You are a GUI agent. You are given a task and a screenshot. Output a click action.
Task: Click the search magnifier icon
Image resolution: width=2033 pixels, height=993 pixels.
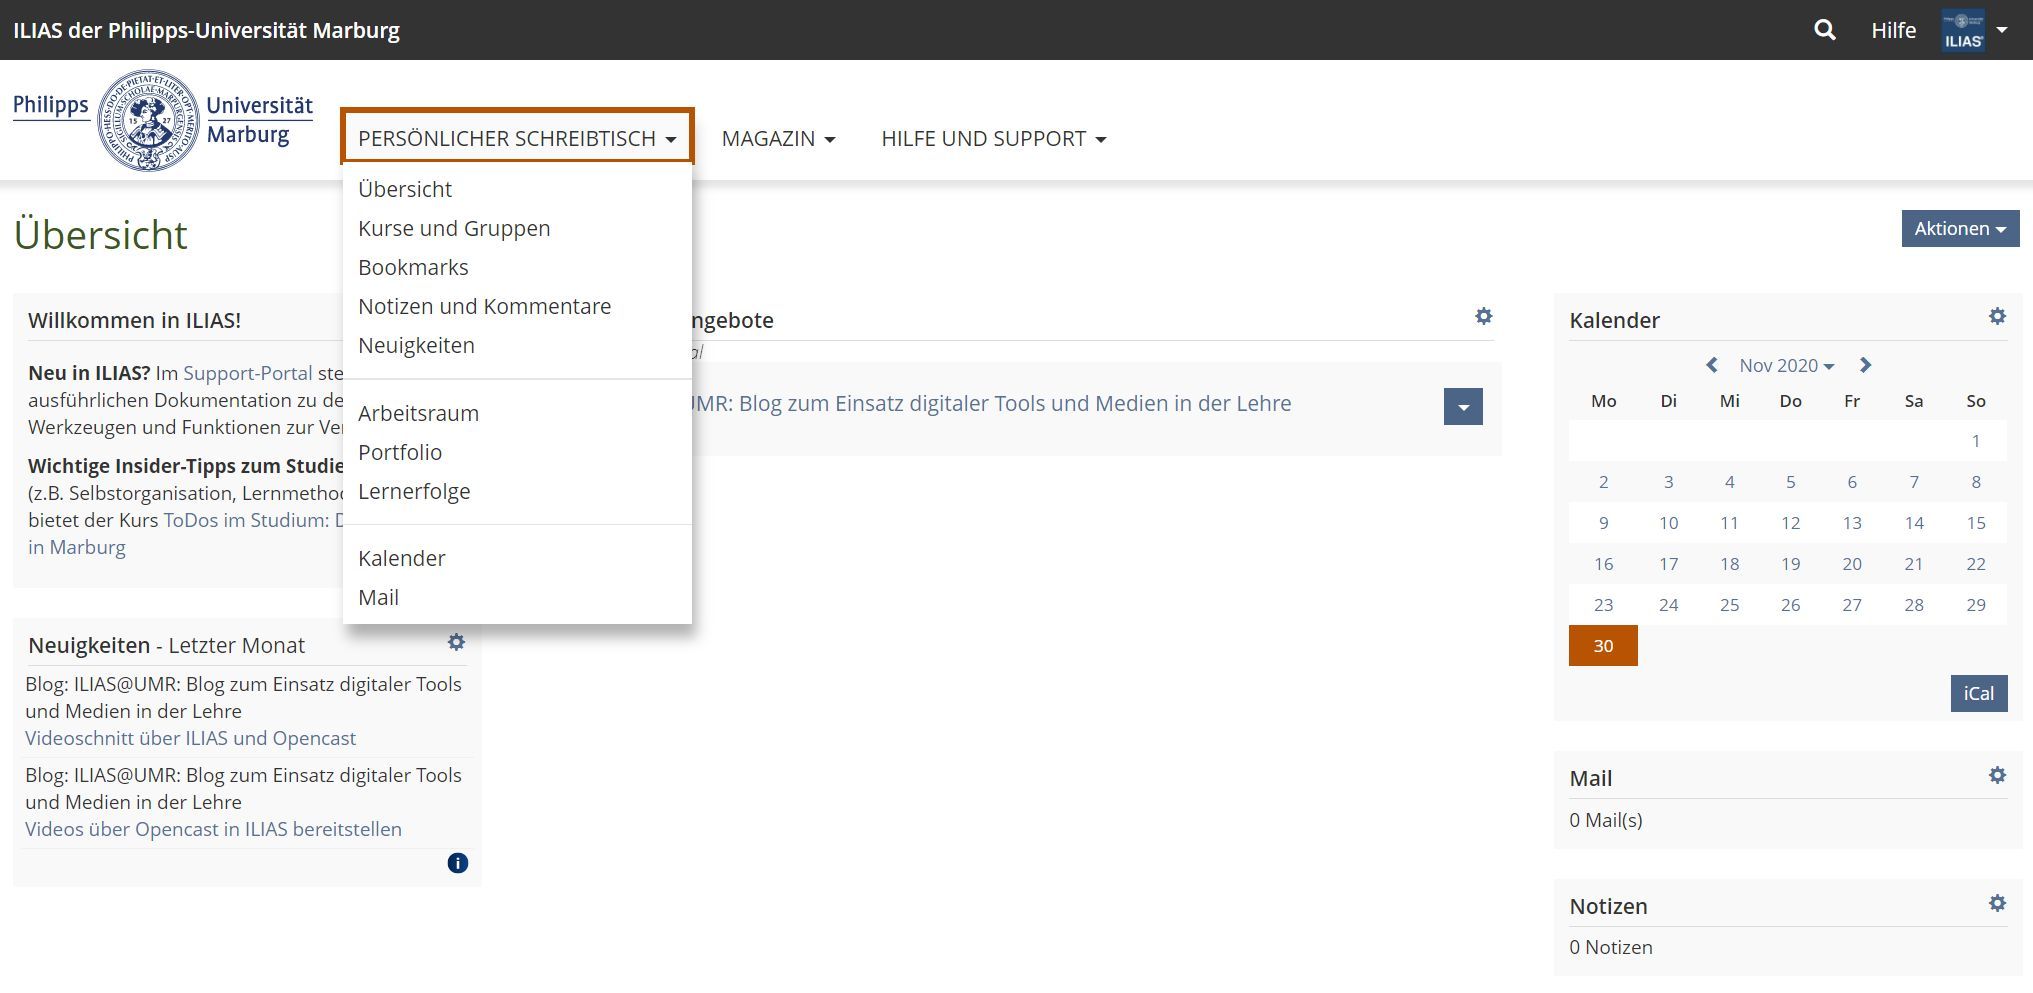point(1824,30)
